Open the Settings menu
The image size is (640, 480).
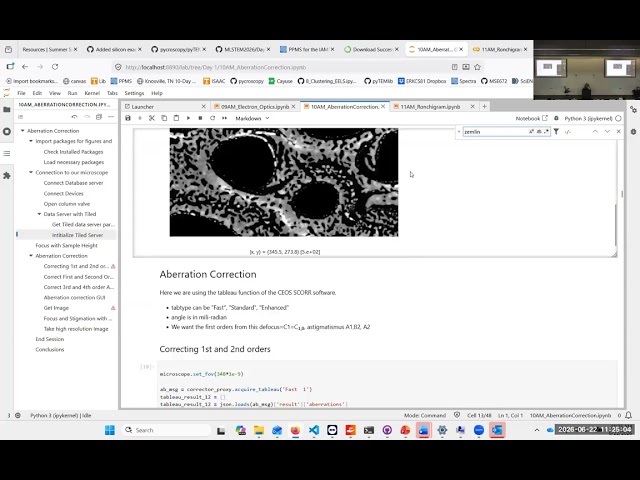pos(134,93)
